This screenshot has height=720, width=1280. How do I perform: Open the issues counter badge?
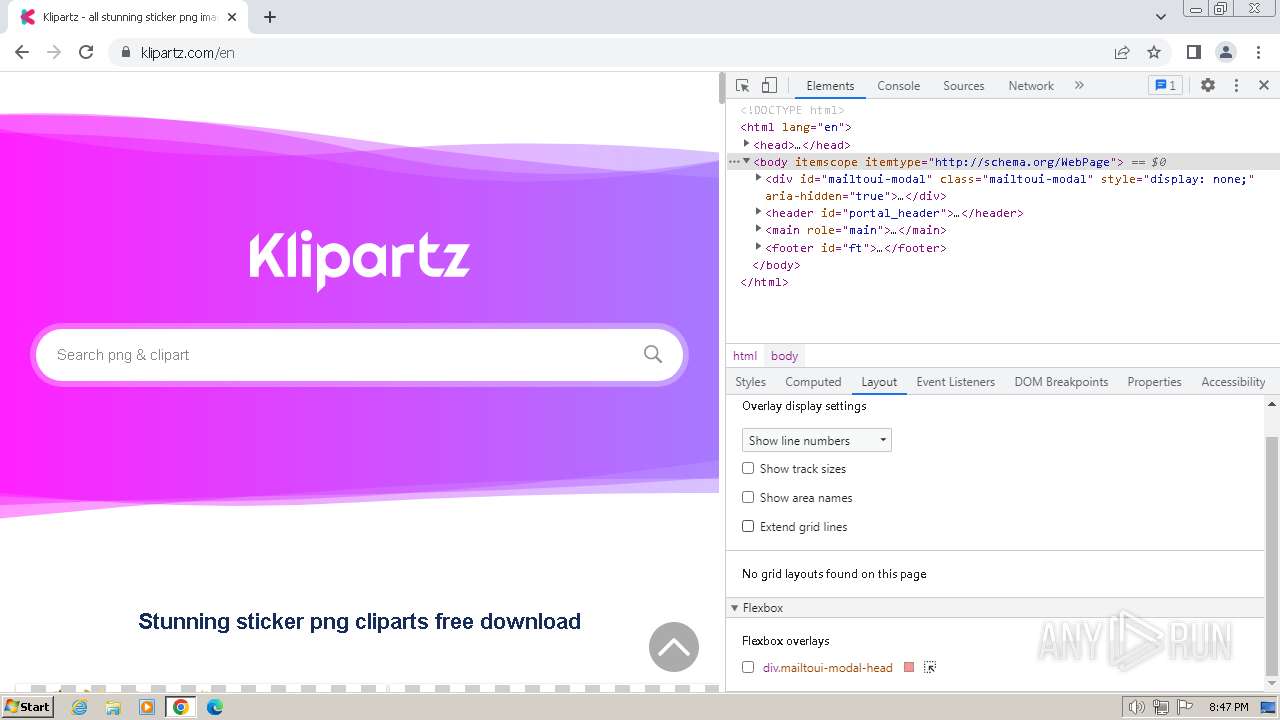point(1166,86)
